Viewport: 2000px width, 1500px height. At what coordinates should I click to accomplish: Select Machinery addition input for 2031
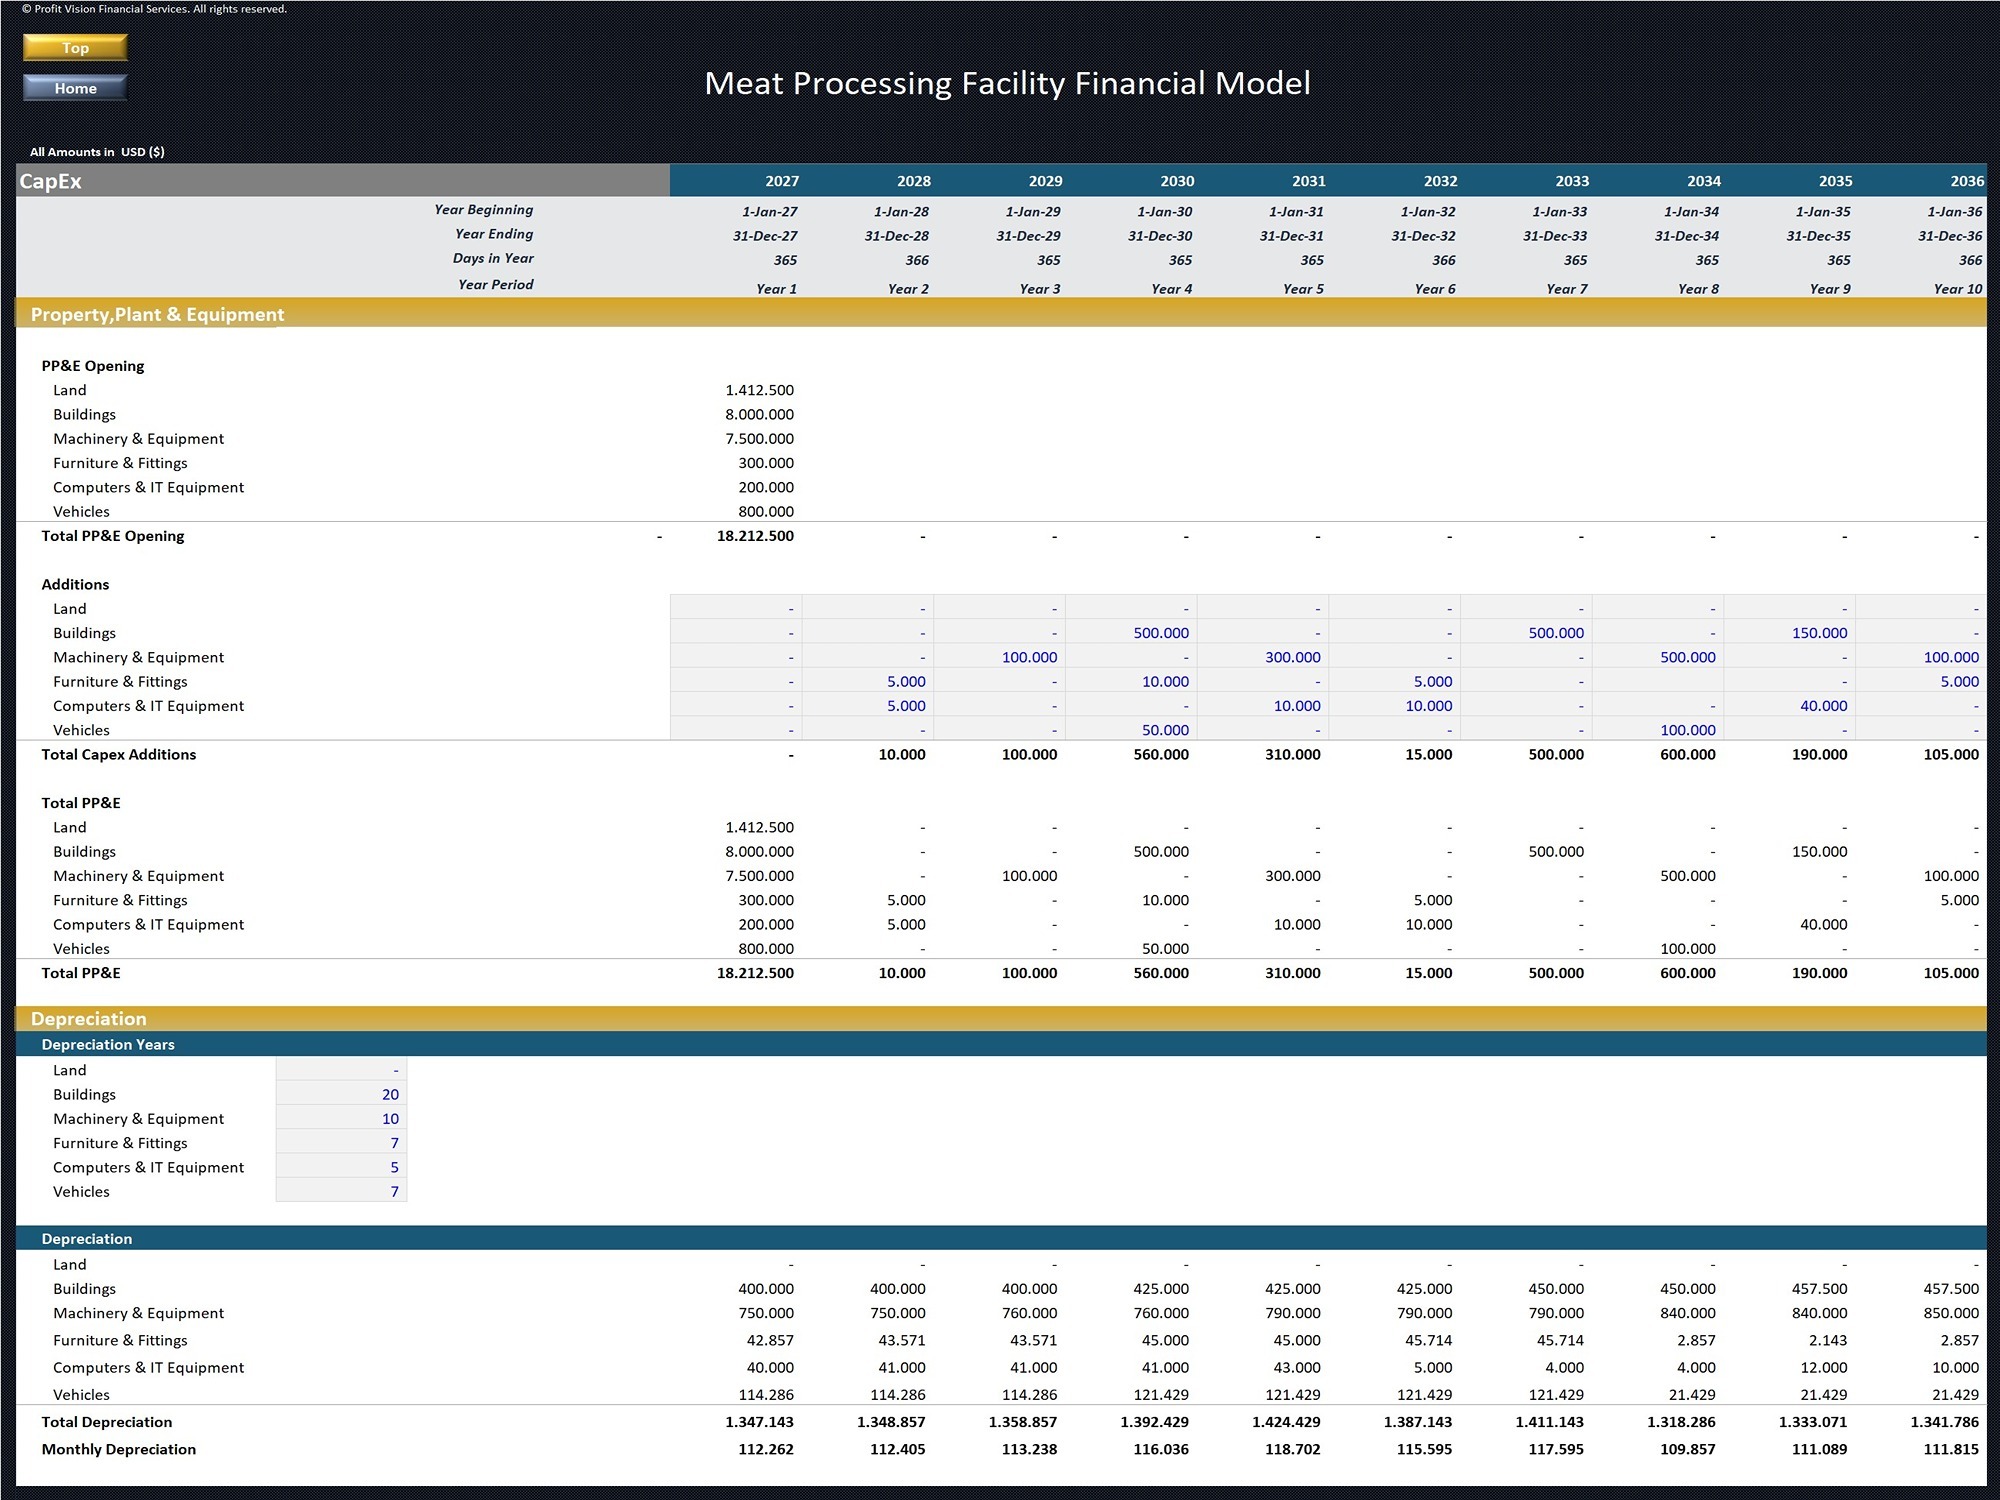point(1263,657)
